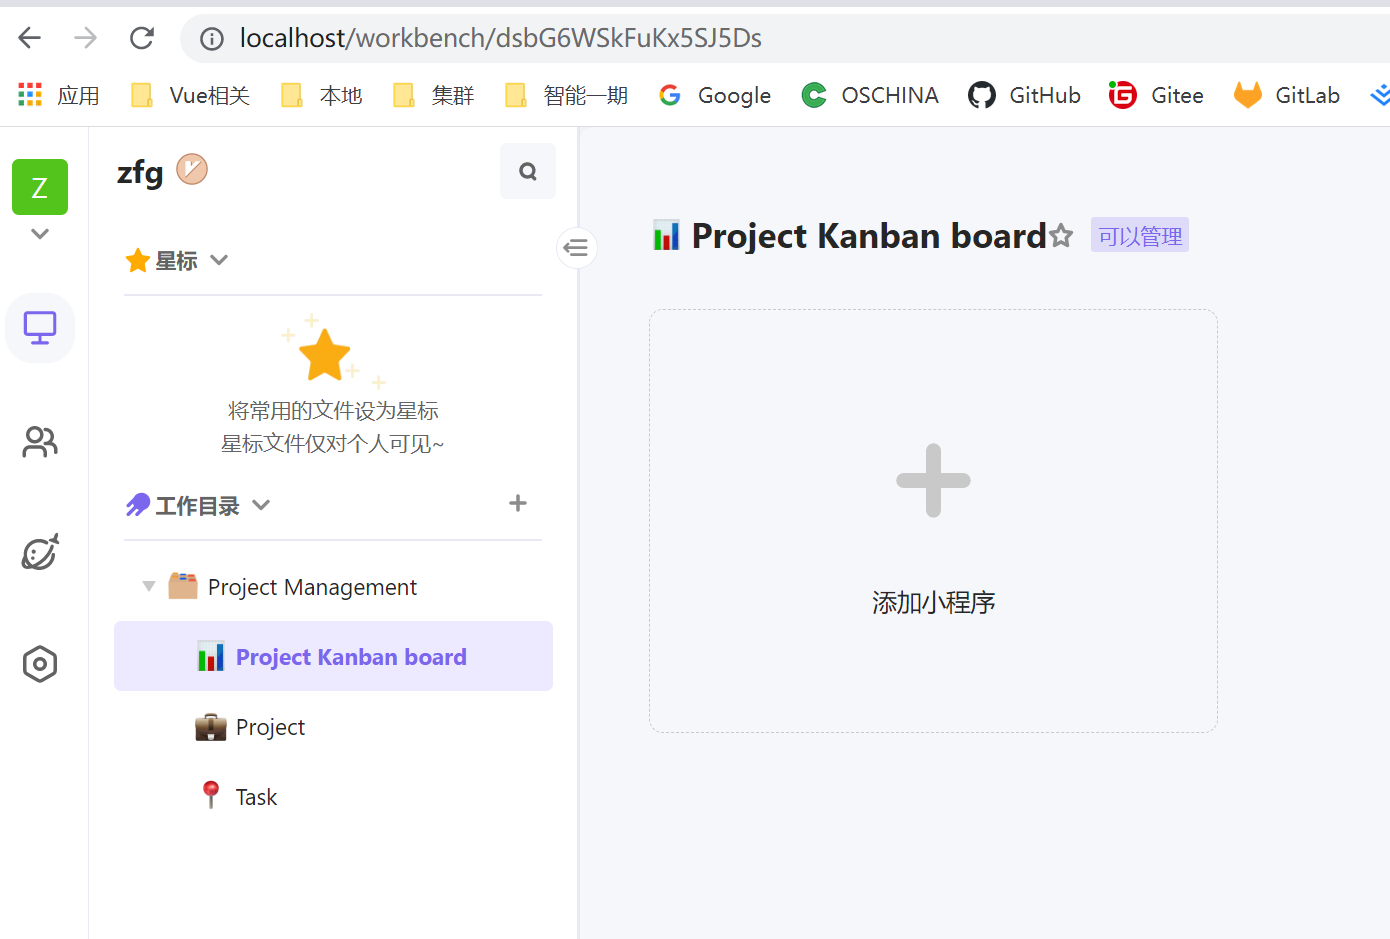Collapse the 工作目录 section chevron
Viewport: 1390px width, 939px height.
point(261,505)
